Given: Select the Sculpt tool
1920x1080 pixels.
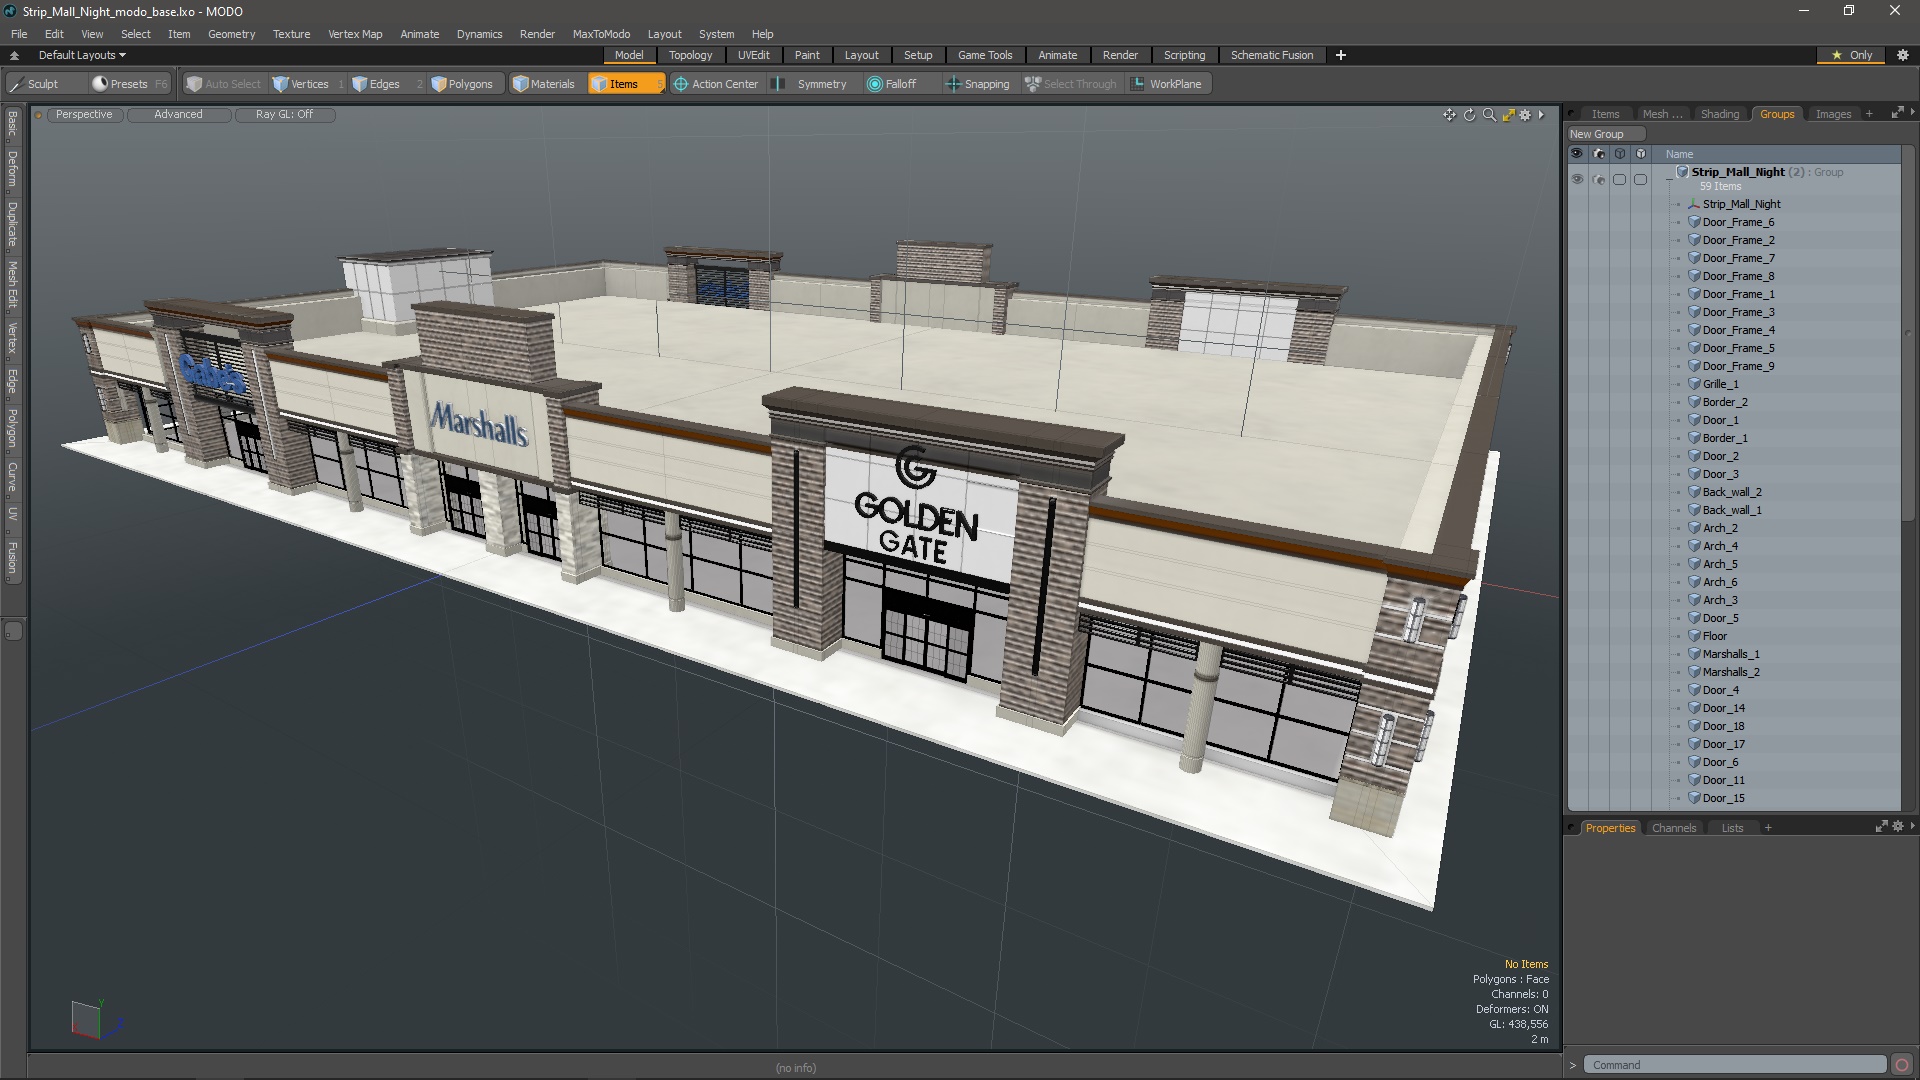Looking at the screenshot, I should tap(35, 84).
